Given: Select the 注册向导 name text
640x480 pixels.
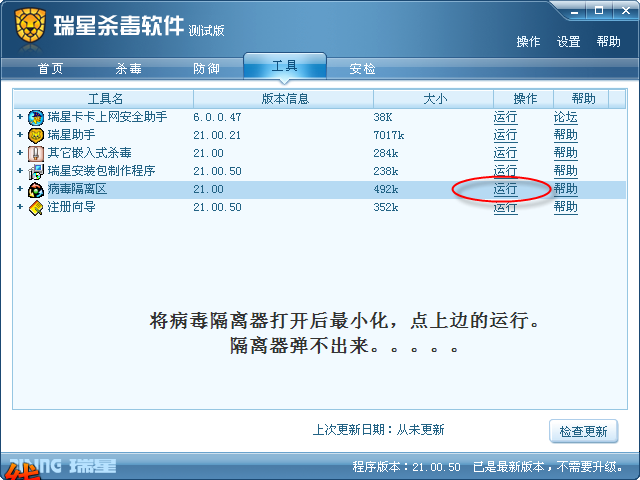Looking at the screenshot, I should (x=71, y=207).
